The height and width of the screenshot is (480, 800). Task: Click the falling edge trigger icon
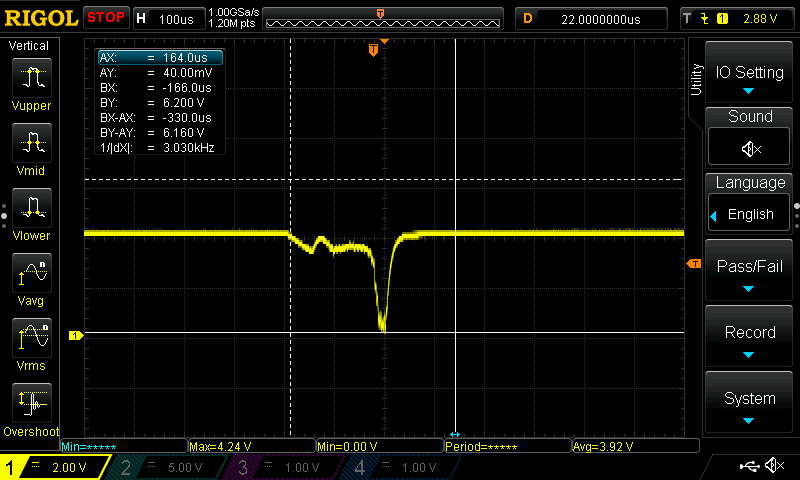705,19
